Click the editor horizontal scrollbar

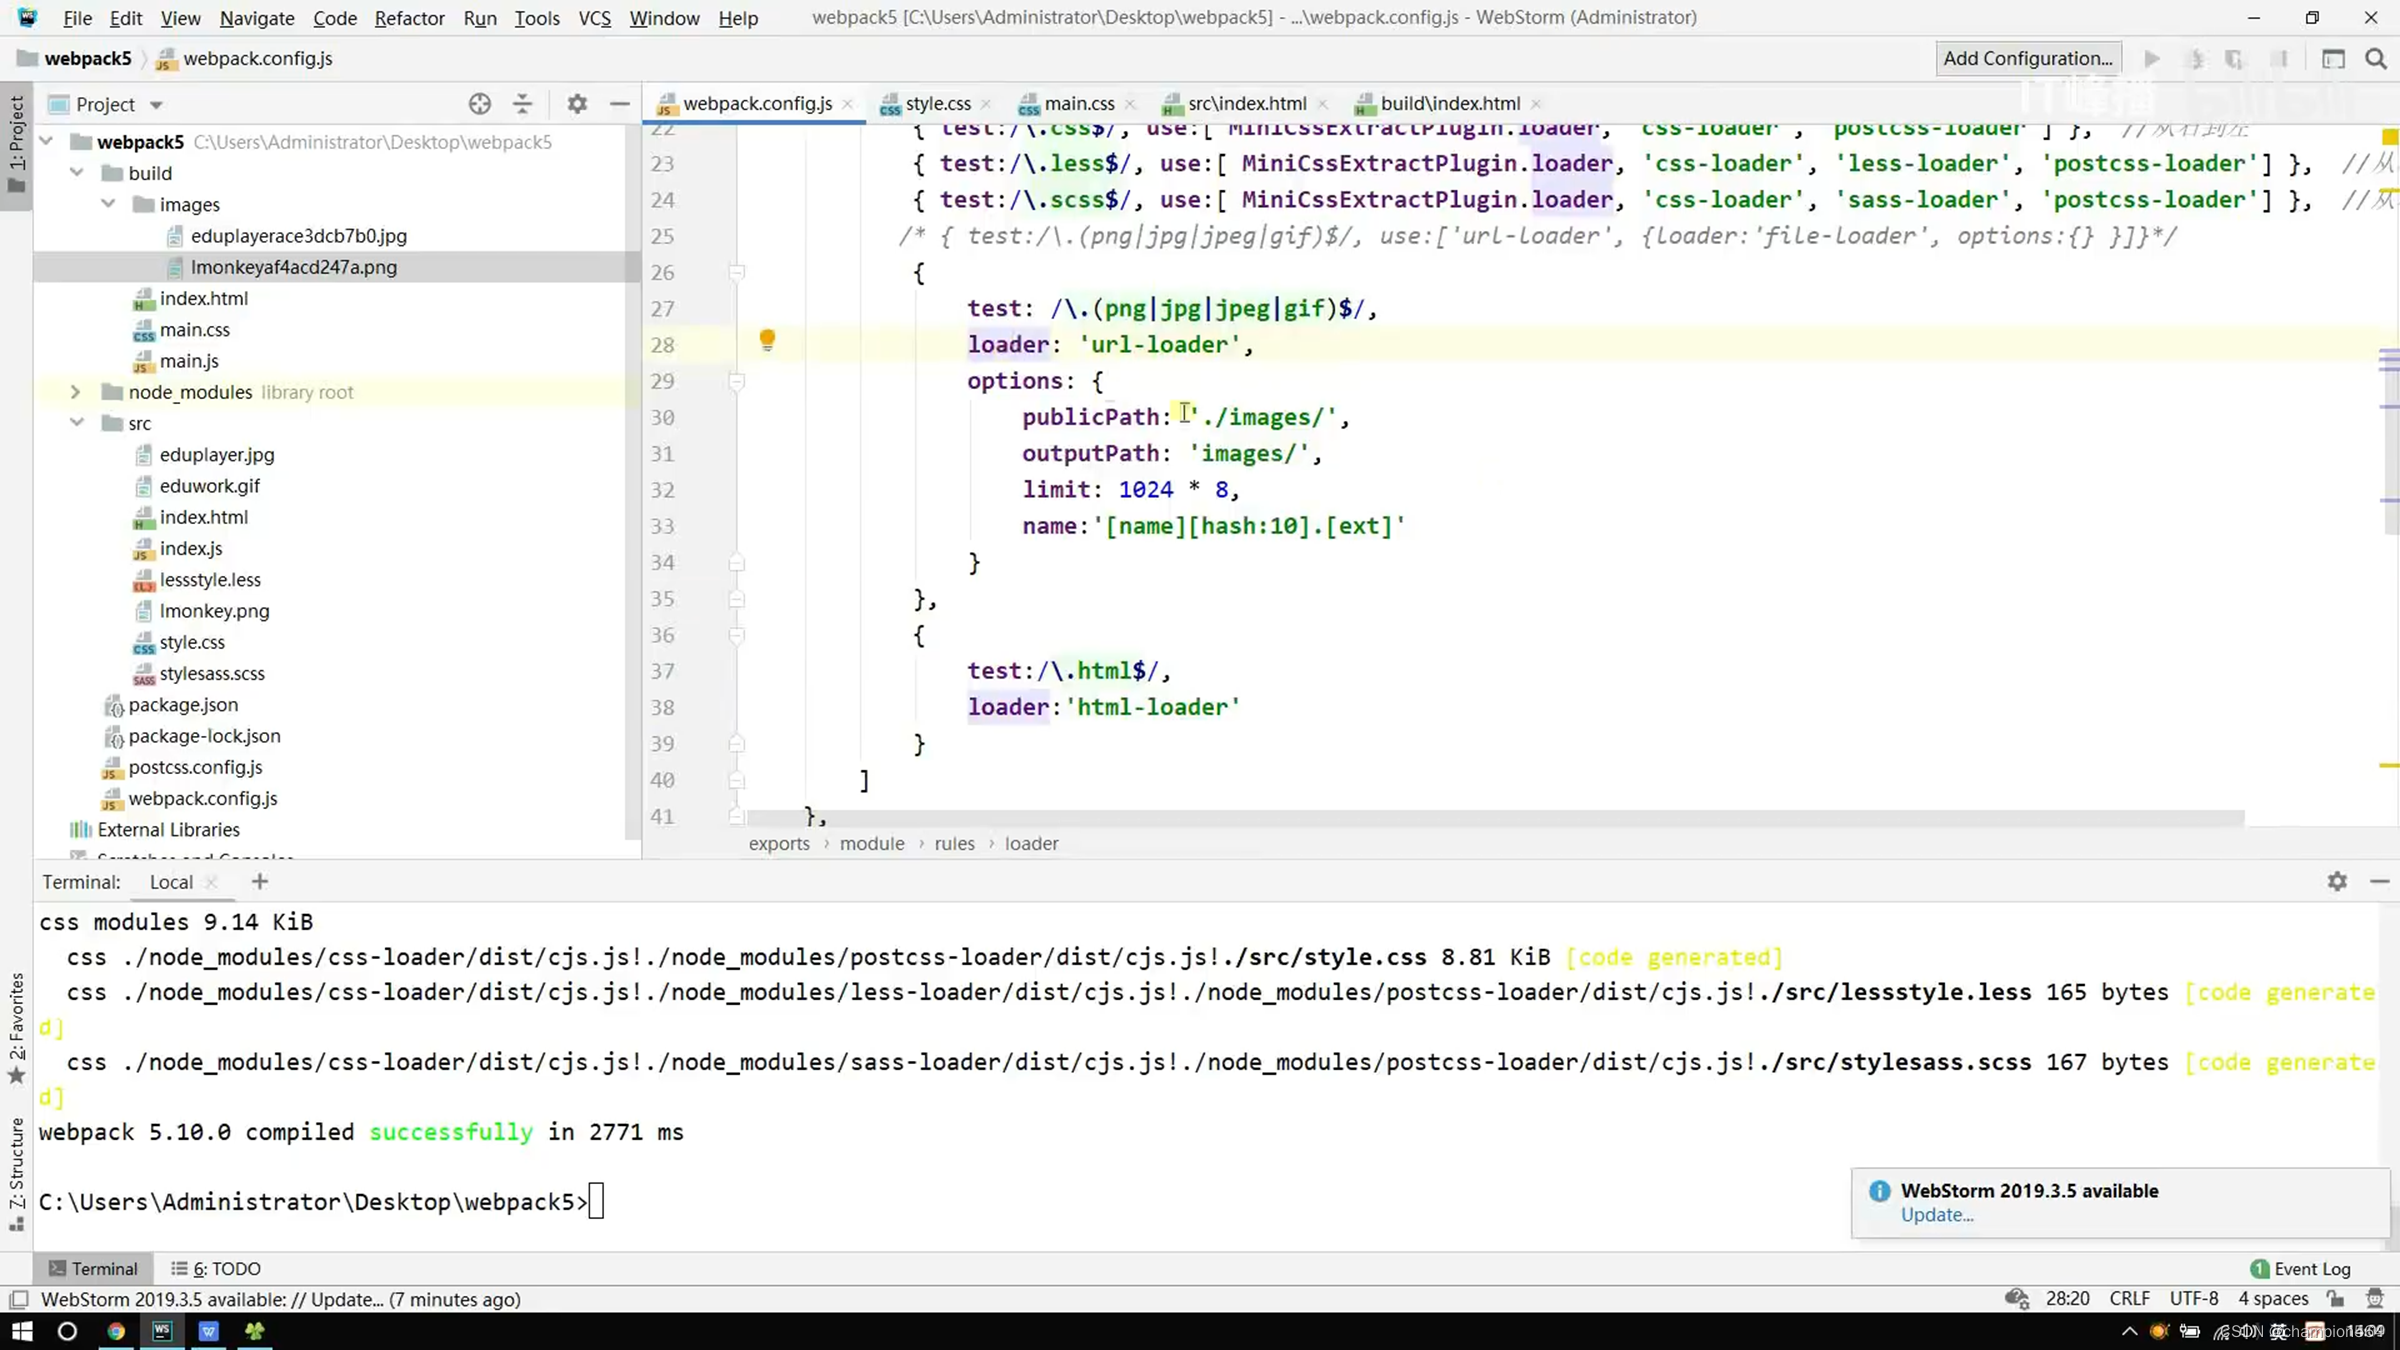[x=1495, y=818]
